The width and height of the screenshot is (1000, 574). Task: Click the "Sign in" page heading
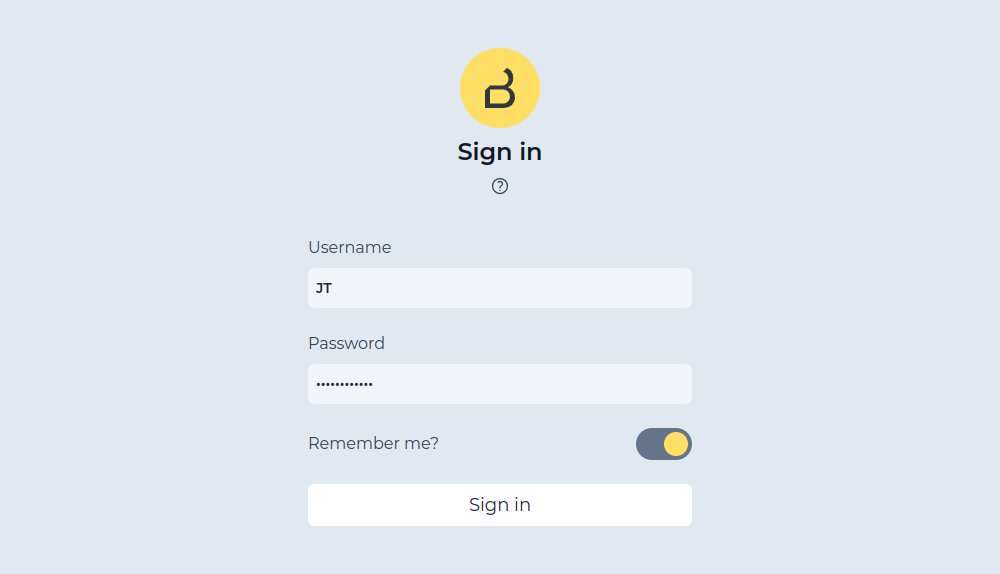[500, 152]
